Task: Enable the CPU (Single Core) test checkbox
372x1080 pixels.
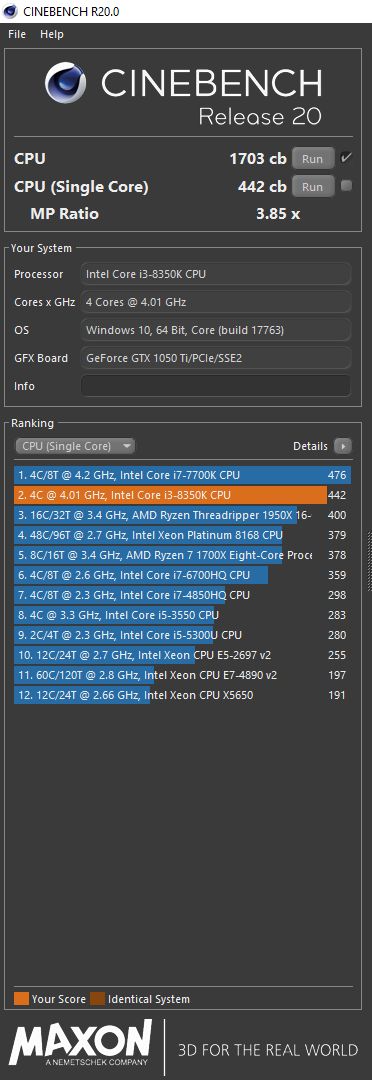Action: (x=346, y=185)
